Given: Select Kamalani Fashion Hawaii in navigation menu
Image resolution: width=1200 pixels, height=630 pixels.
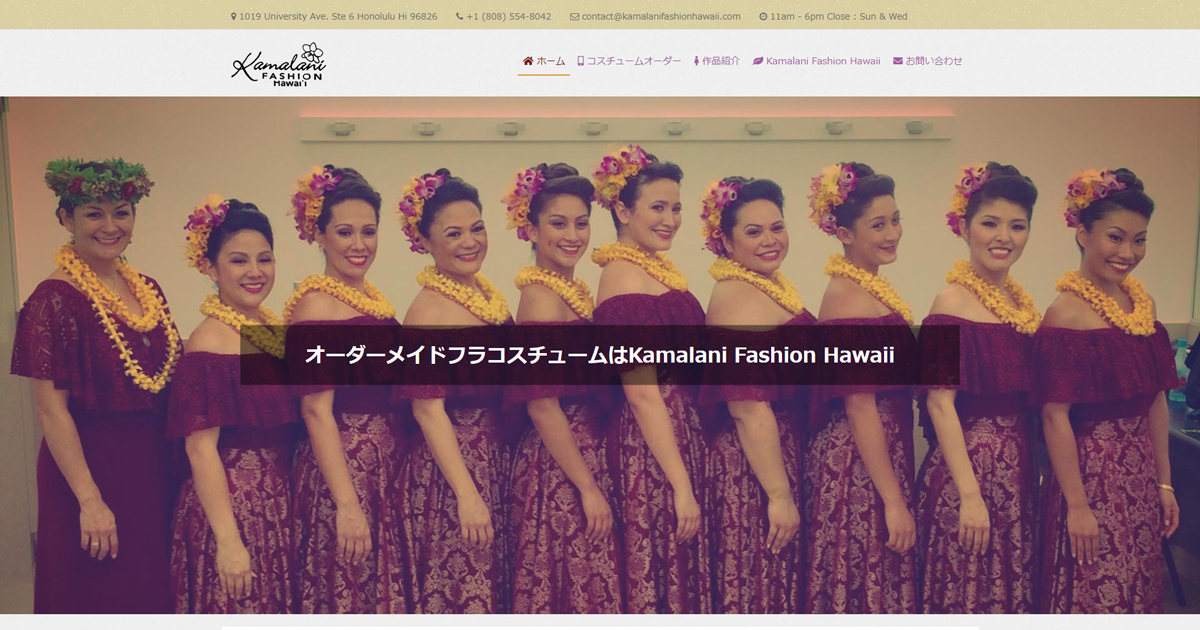Looking at the screenshot, I should point(823,61).
